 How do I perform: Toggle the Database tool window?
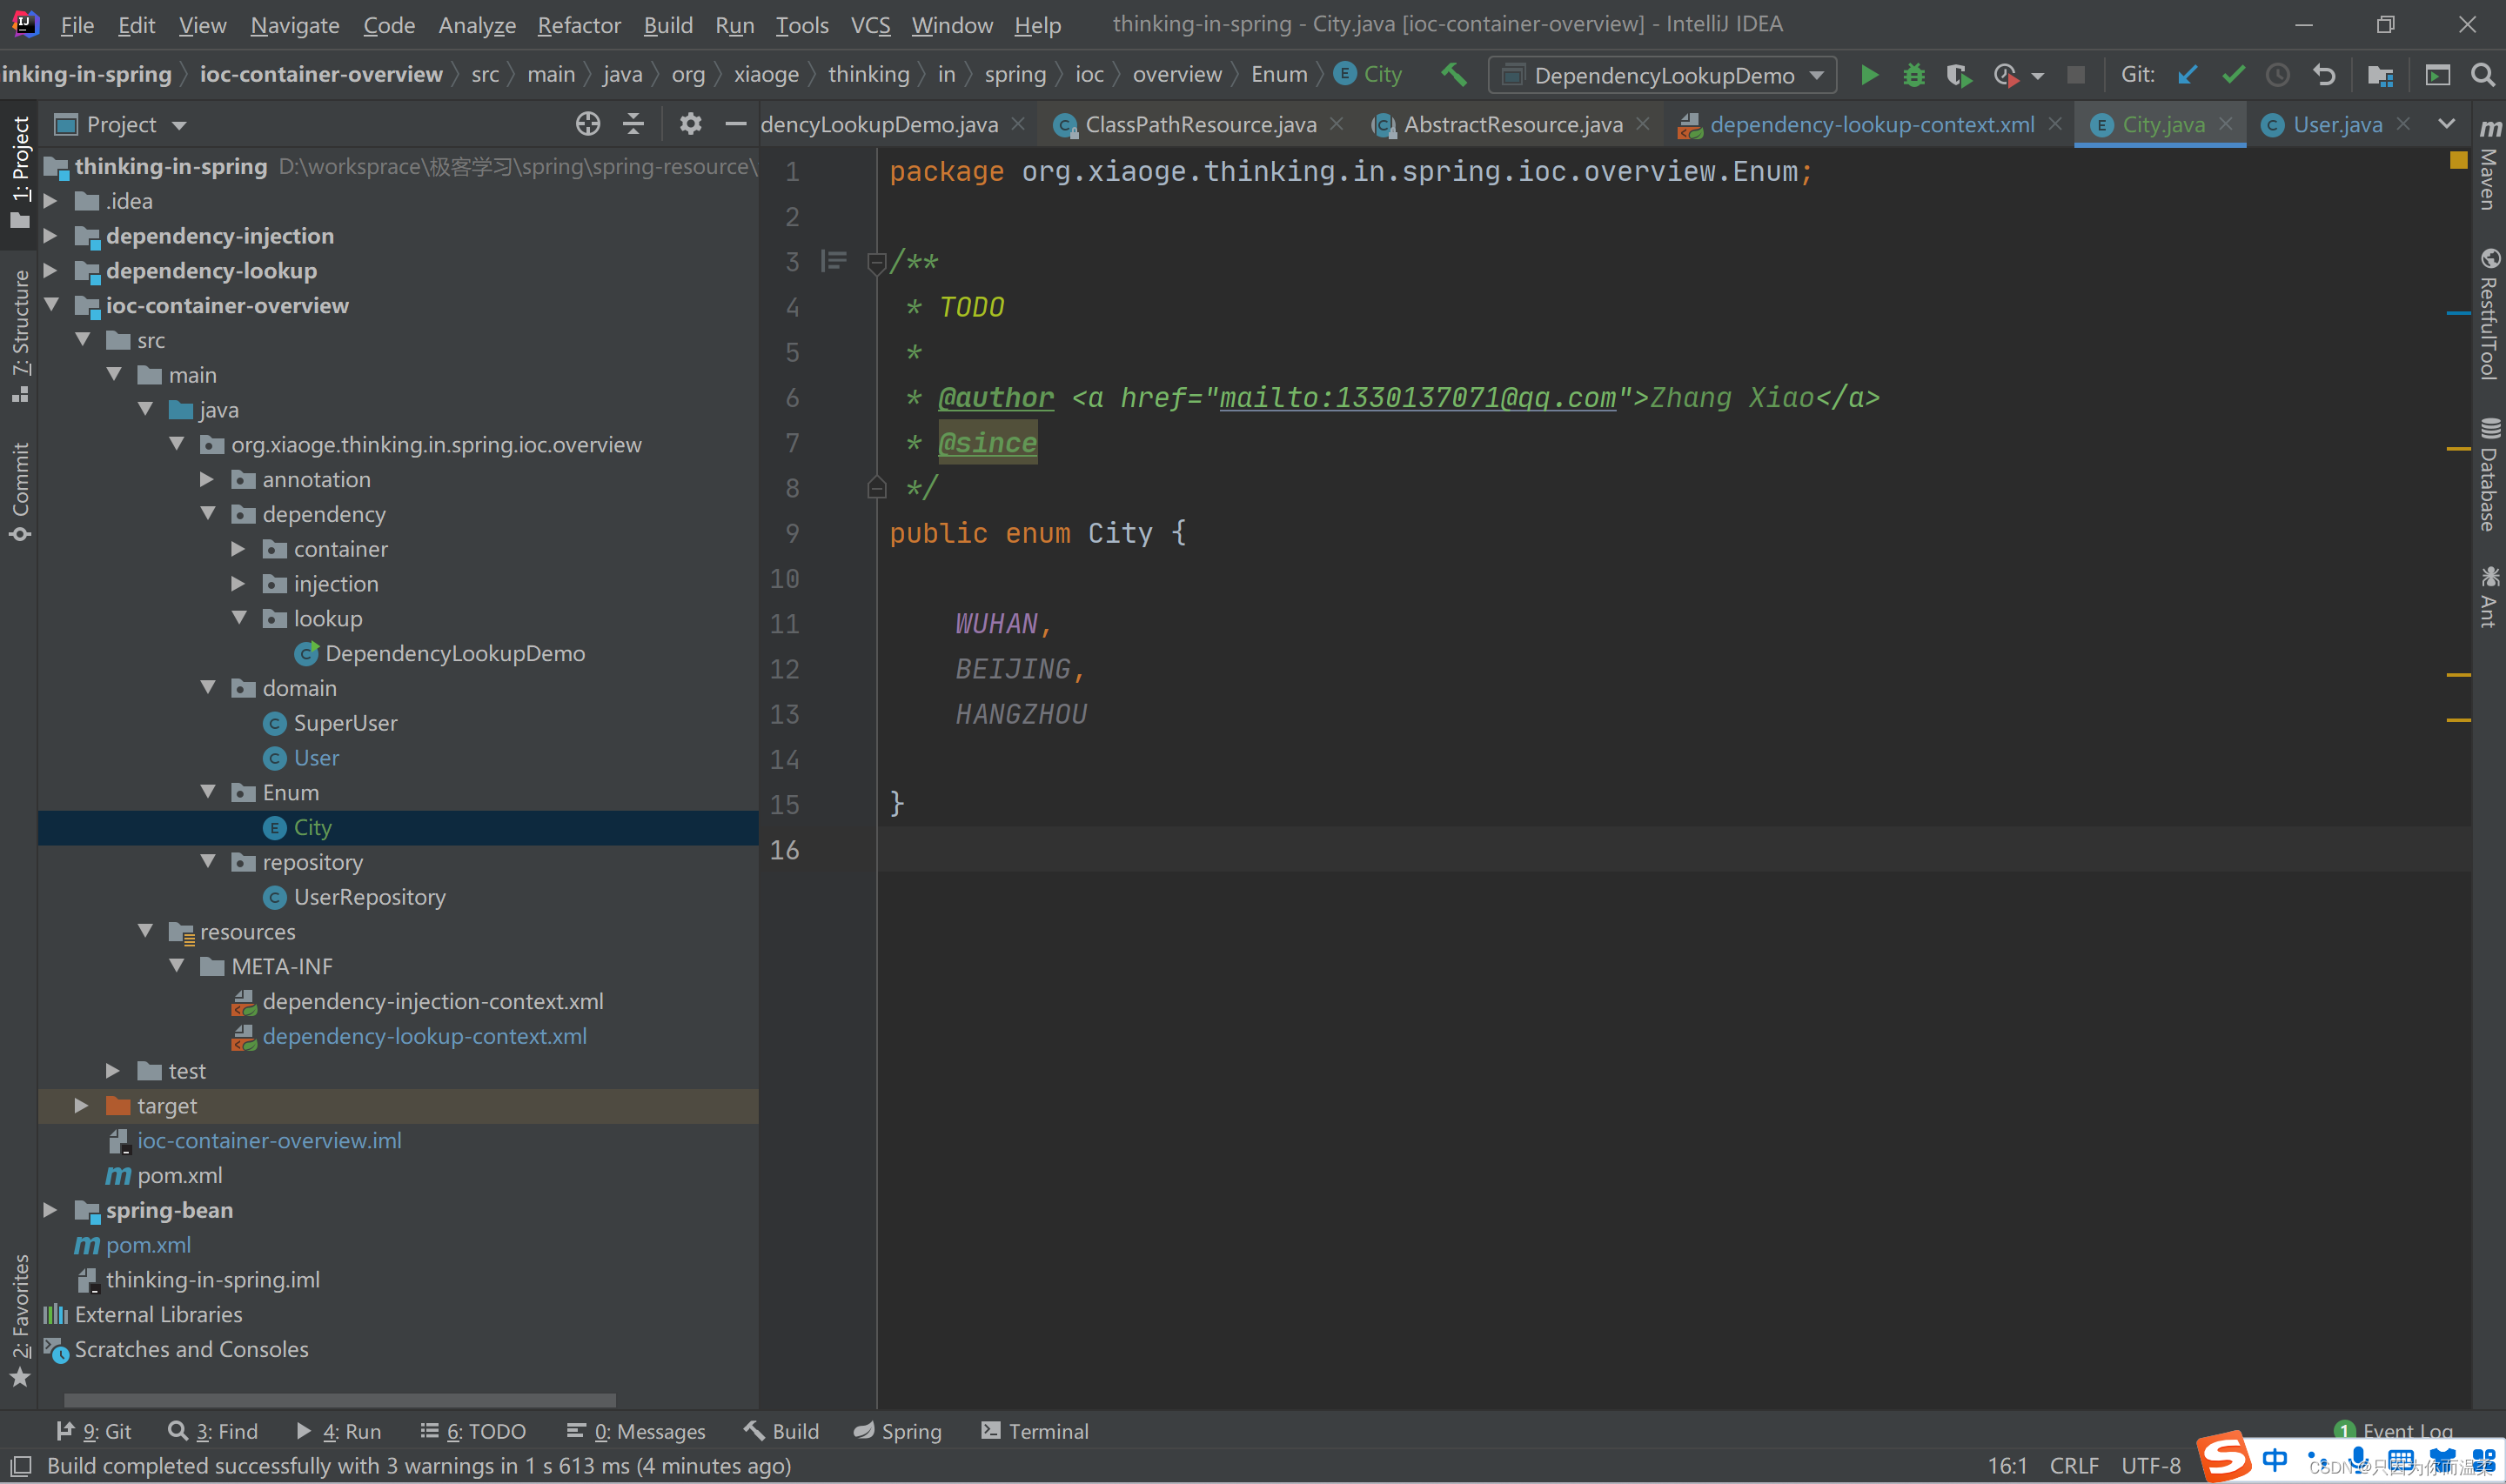pyautogui.click(x=2488, y=475)
